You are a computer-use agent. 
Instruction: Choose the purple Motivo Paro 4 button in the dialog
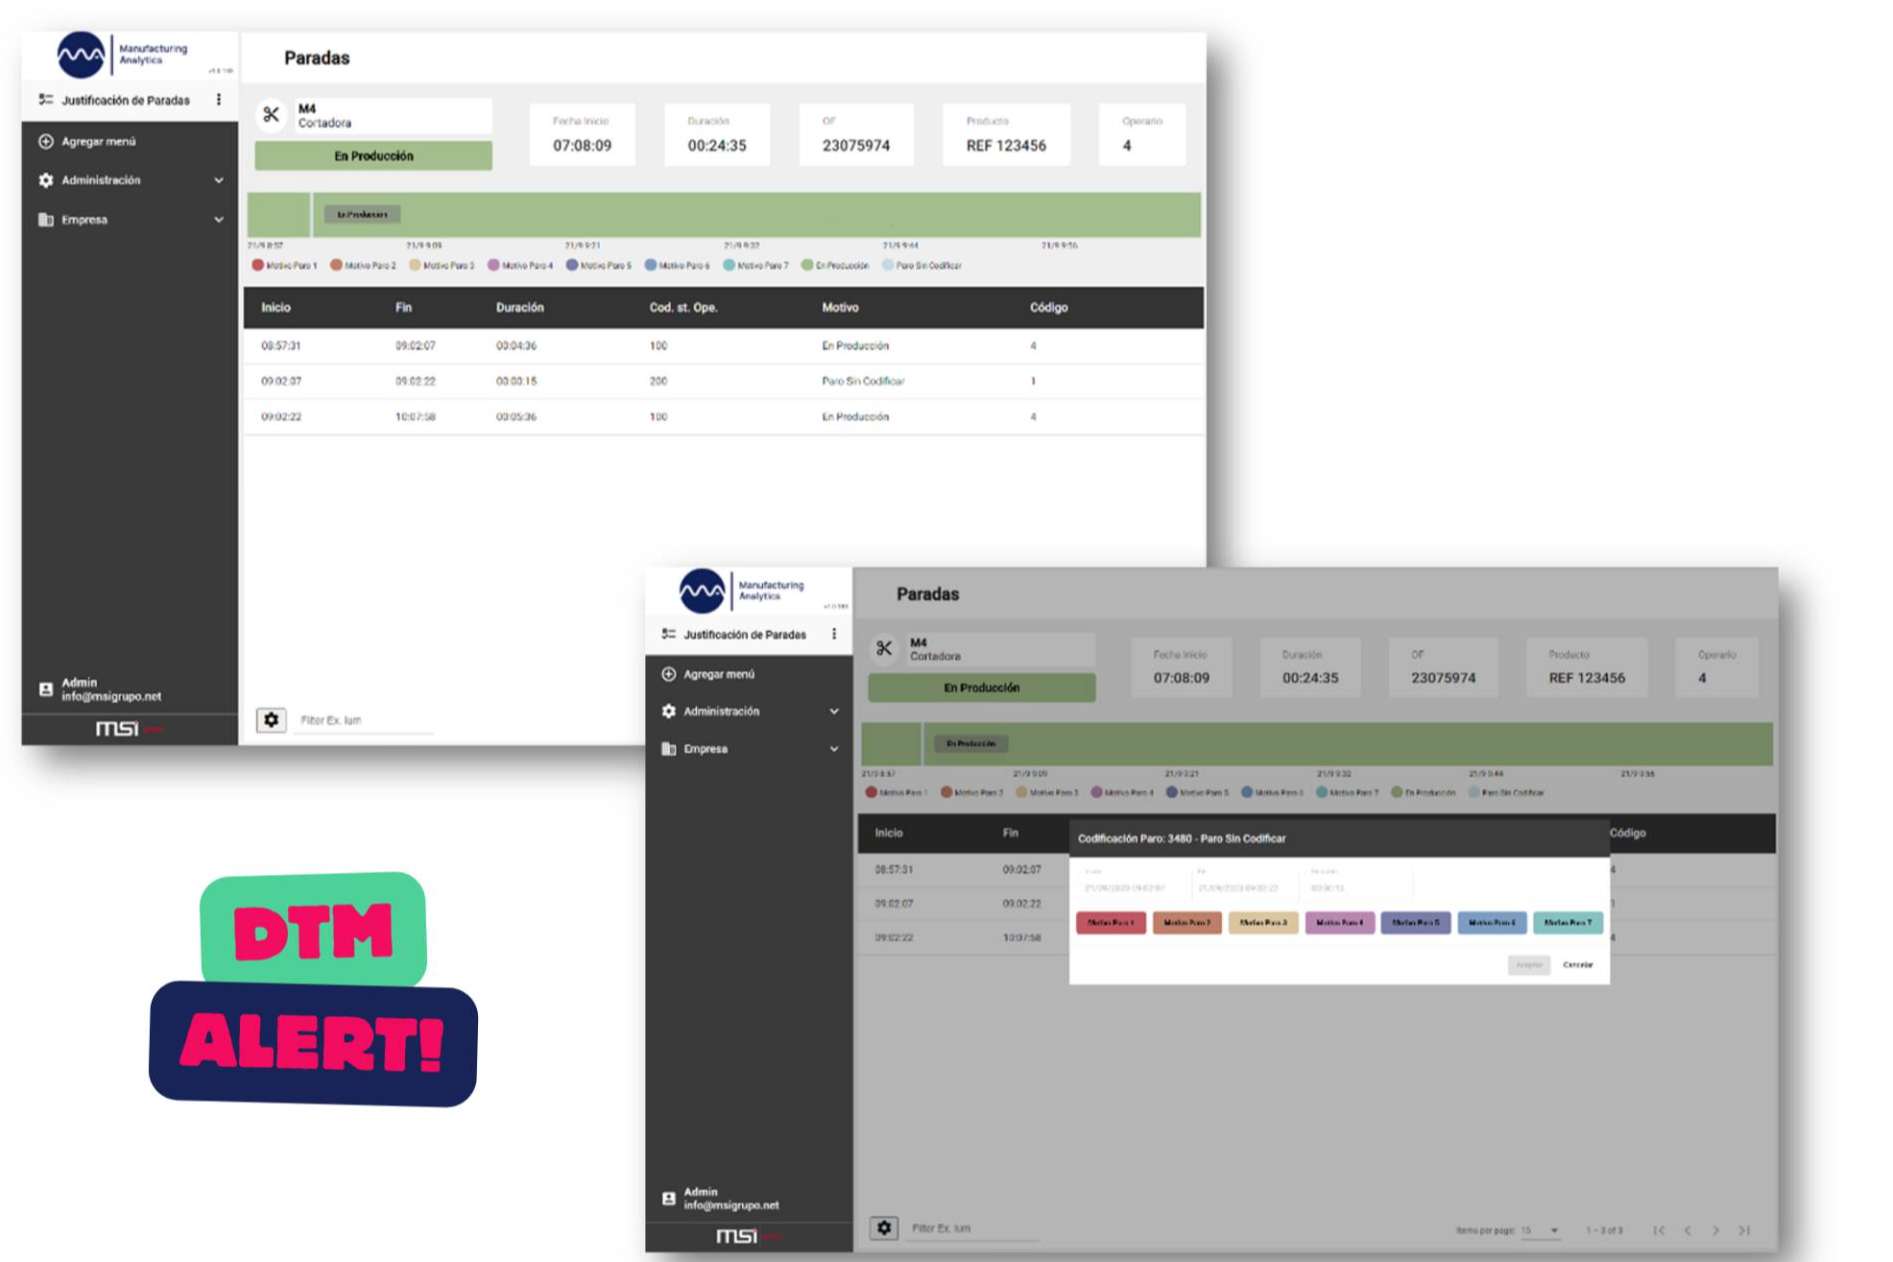pyautogui.click(x=1339, y=923)
